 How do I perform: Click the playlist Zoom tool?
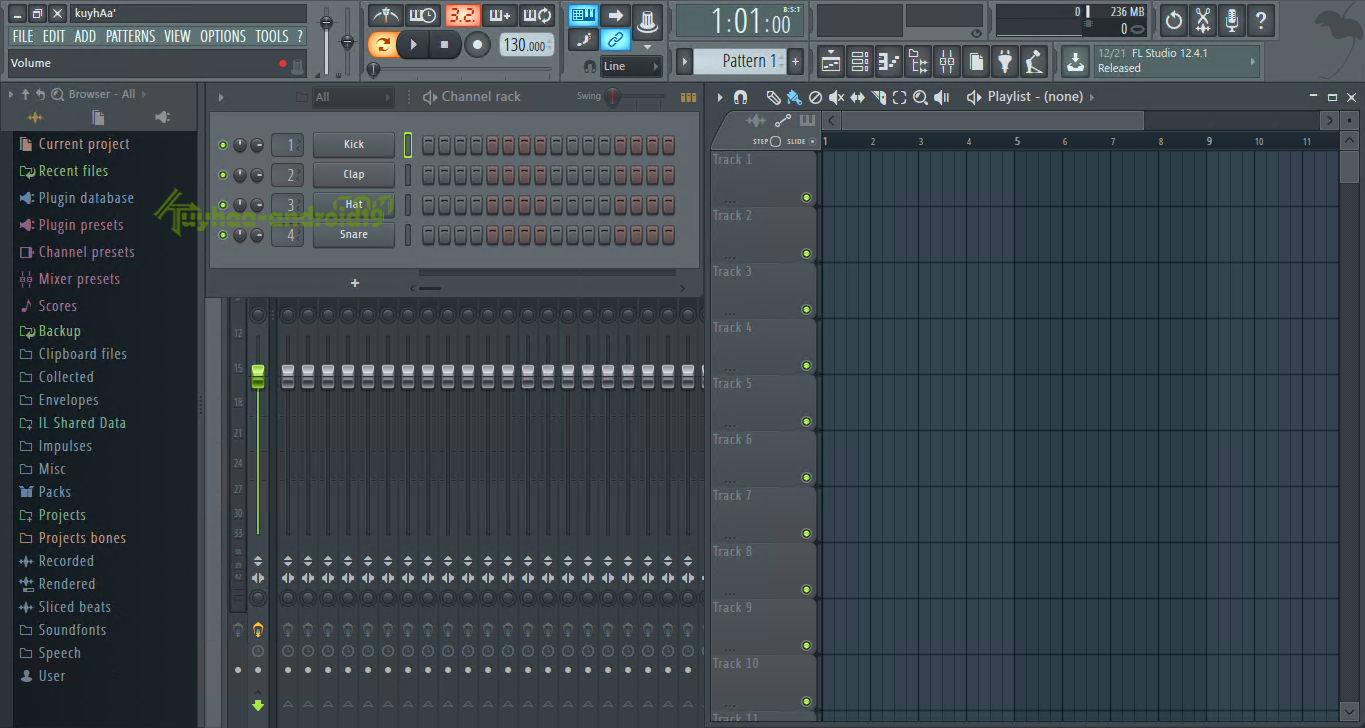pos(920,97)
